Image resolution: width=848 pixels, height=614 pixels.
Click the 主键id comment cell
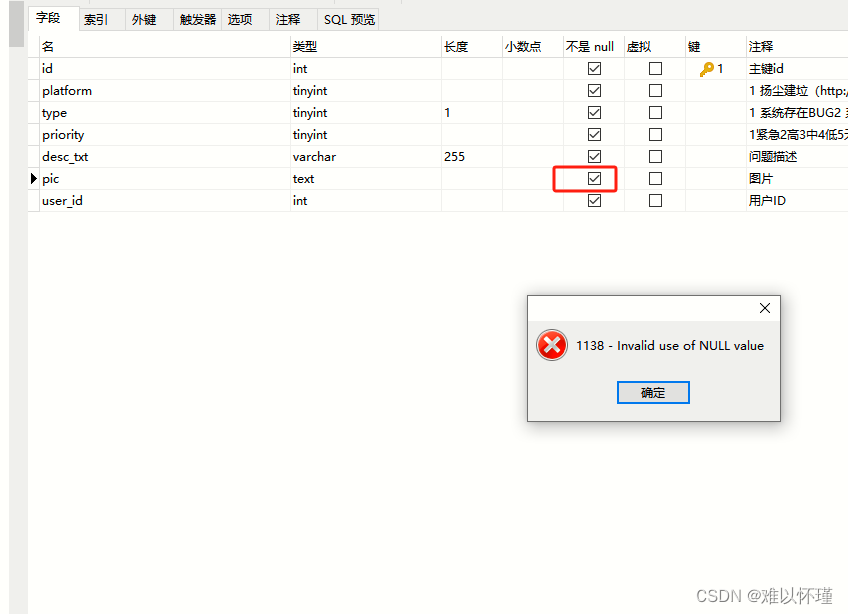tap(797, 69)
